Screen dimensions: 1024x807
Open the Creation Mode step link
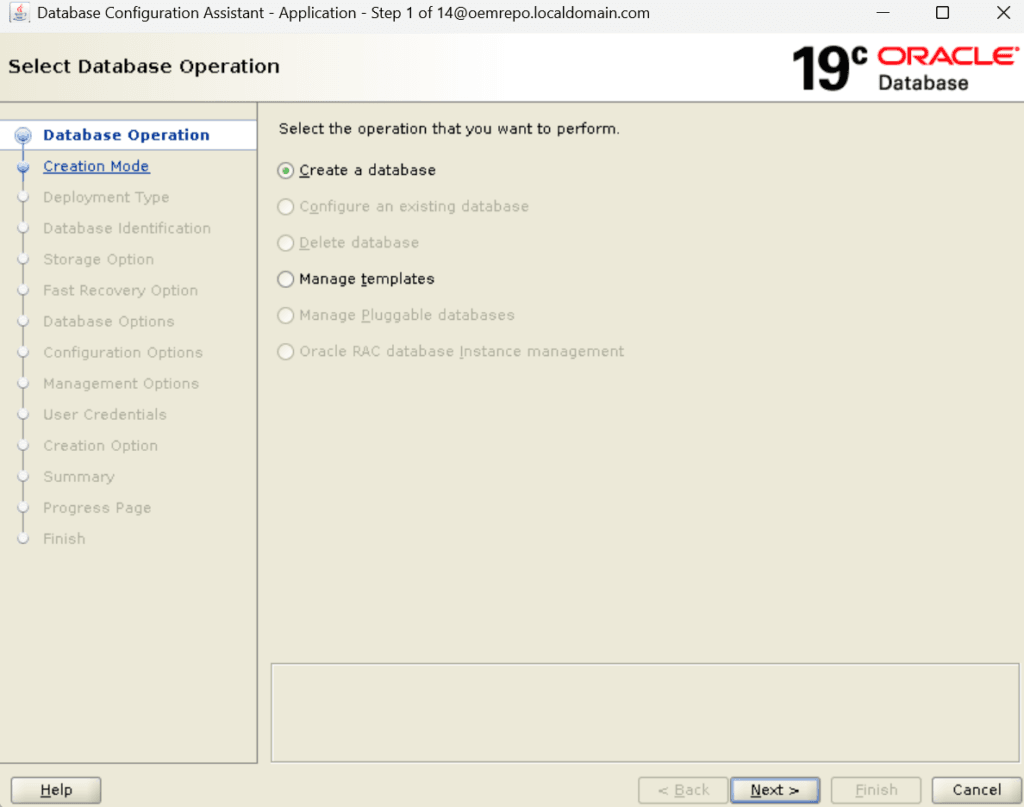(96, 166)
